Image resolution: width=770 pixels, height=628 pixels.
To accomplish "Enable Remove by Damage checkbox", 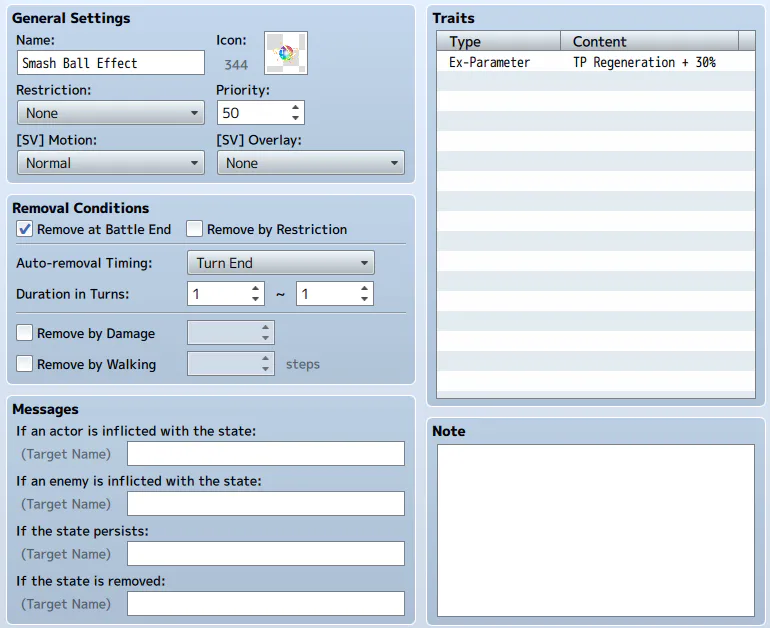I will [x=25, y=333].
